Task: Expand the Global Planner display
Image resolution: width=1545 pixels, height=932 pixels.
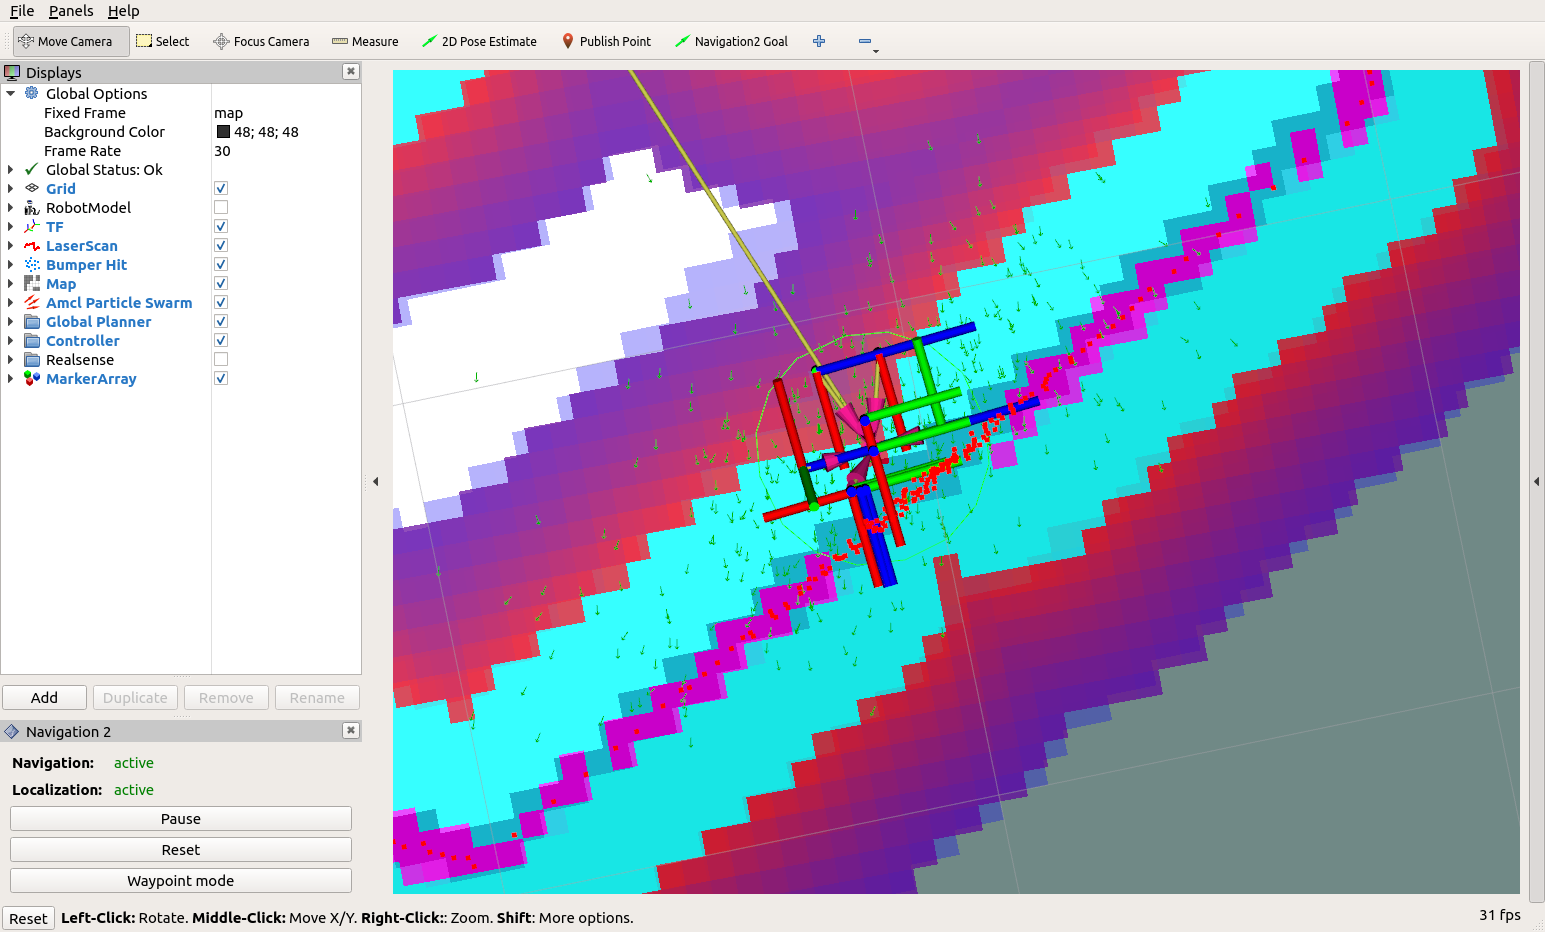Action: (x=10, y=321)
